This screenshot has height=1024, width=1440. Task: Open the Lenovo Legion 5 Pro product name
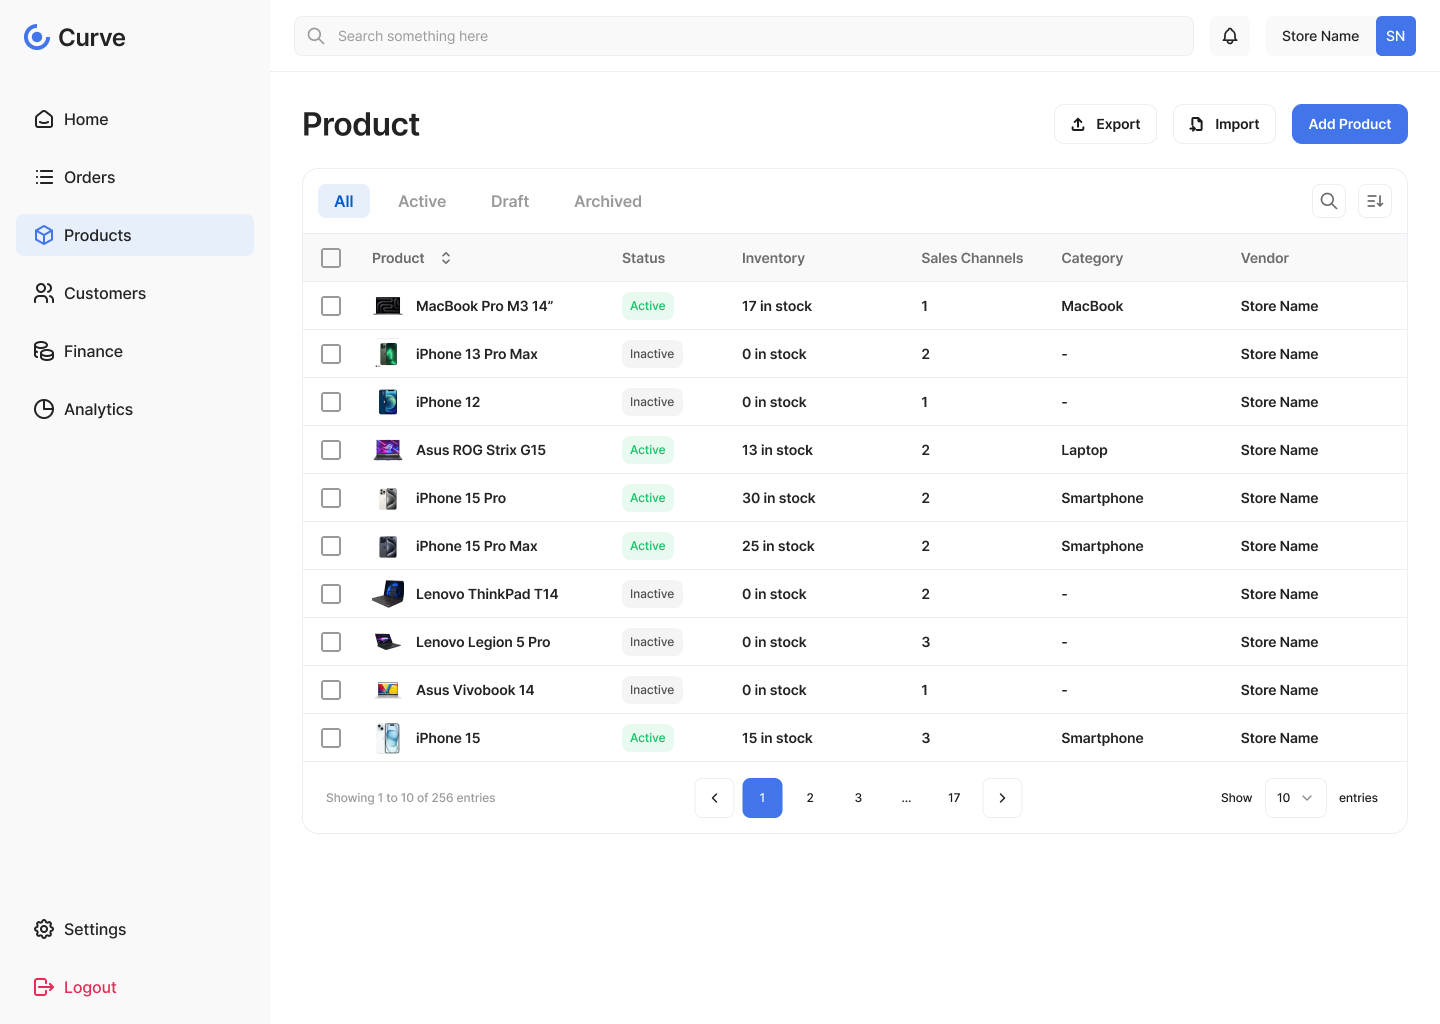tap(483, 642)
